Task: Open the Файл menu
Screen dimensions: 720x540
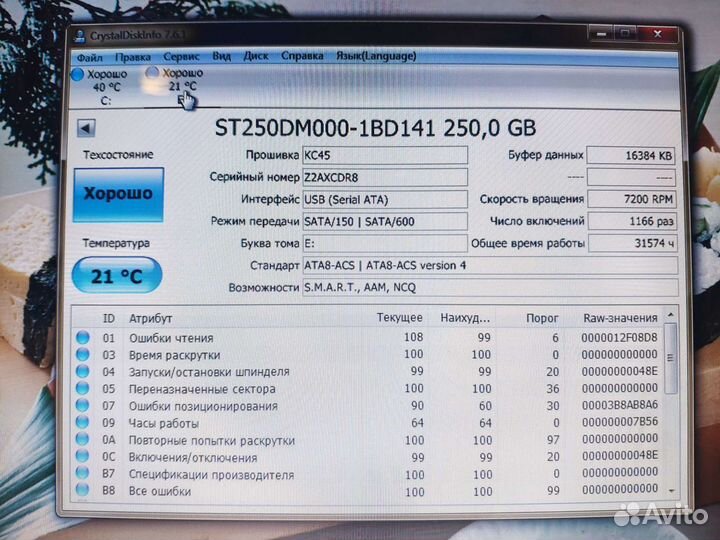Action: click(90, 57)
